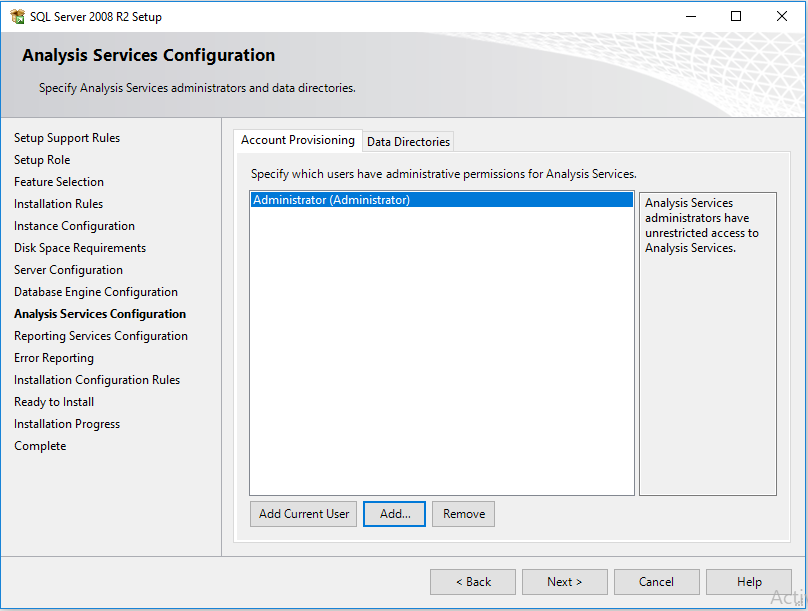Click the Installation Configuration Rules step
The height and width of the screenshot is (611, 808).
tap(97, 380)
